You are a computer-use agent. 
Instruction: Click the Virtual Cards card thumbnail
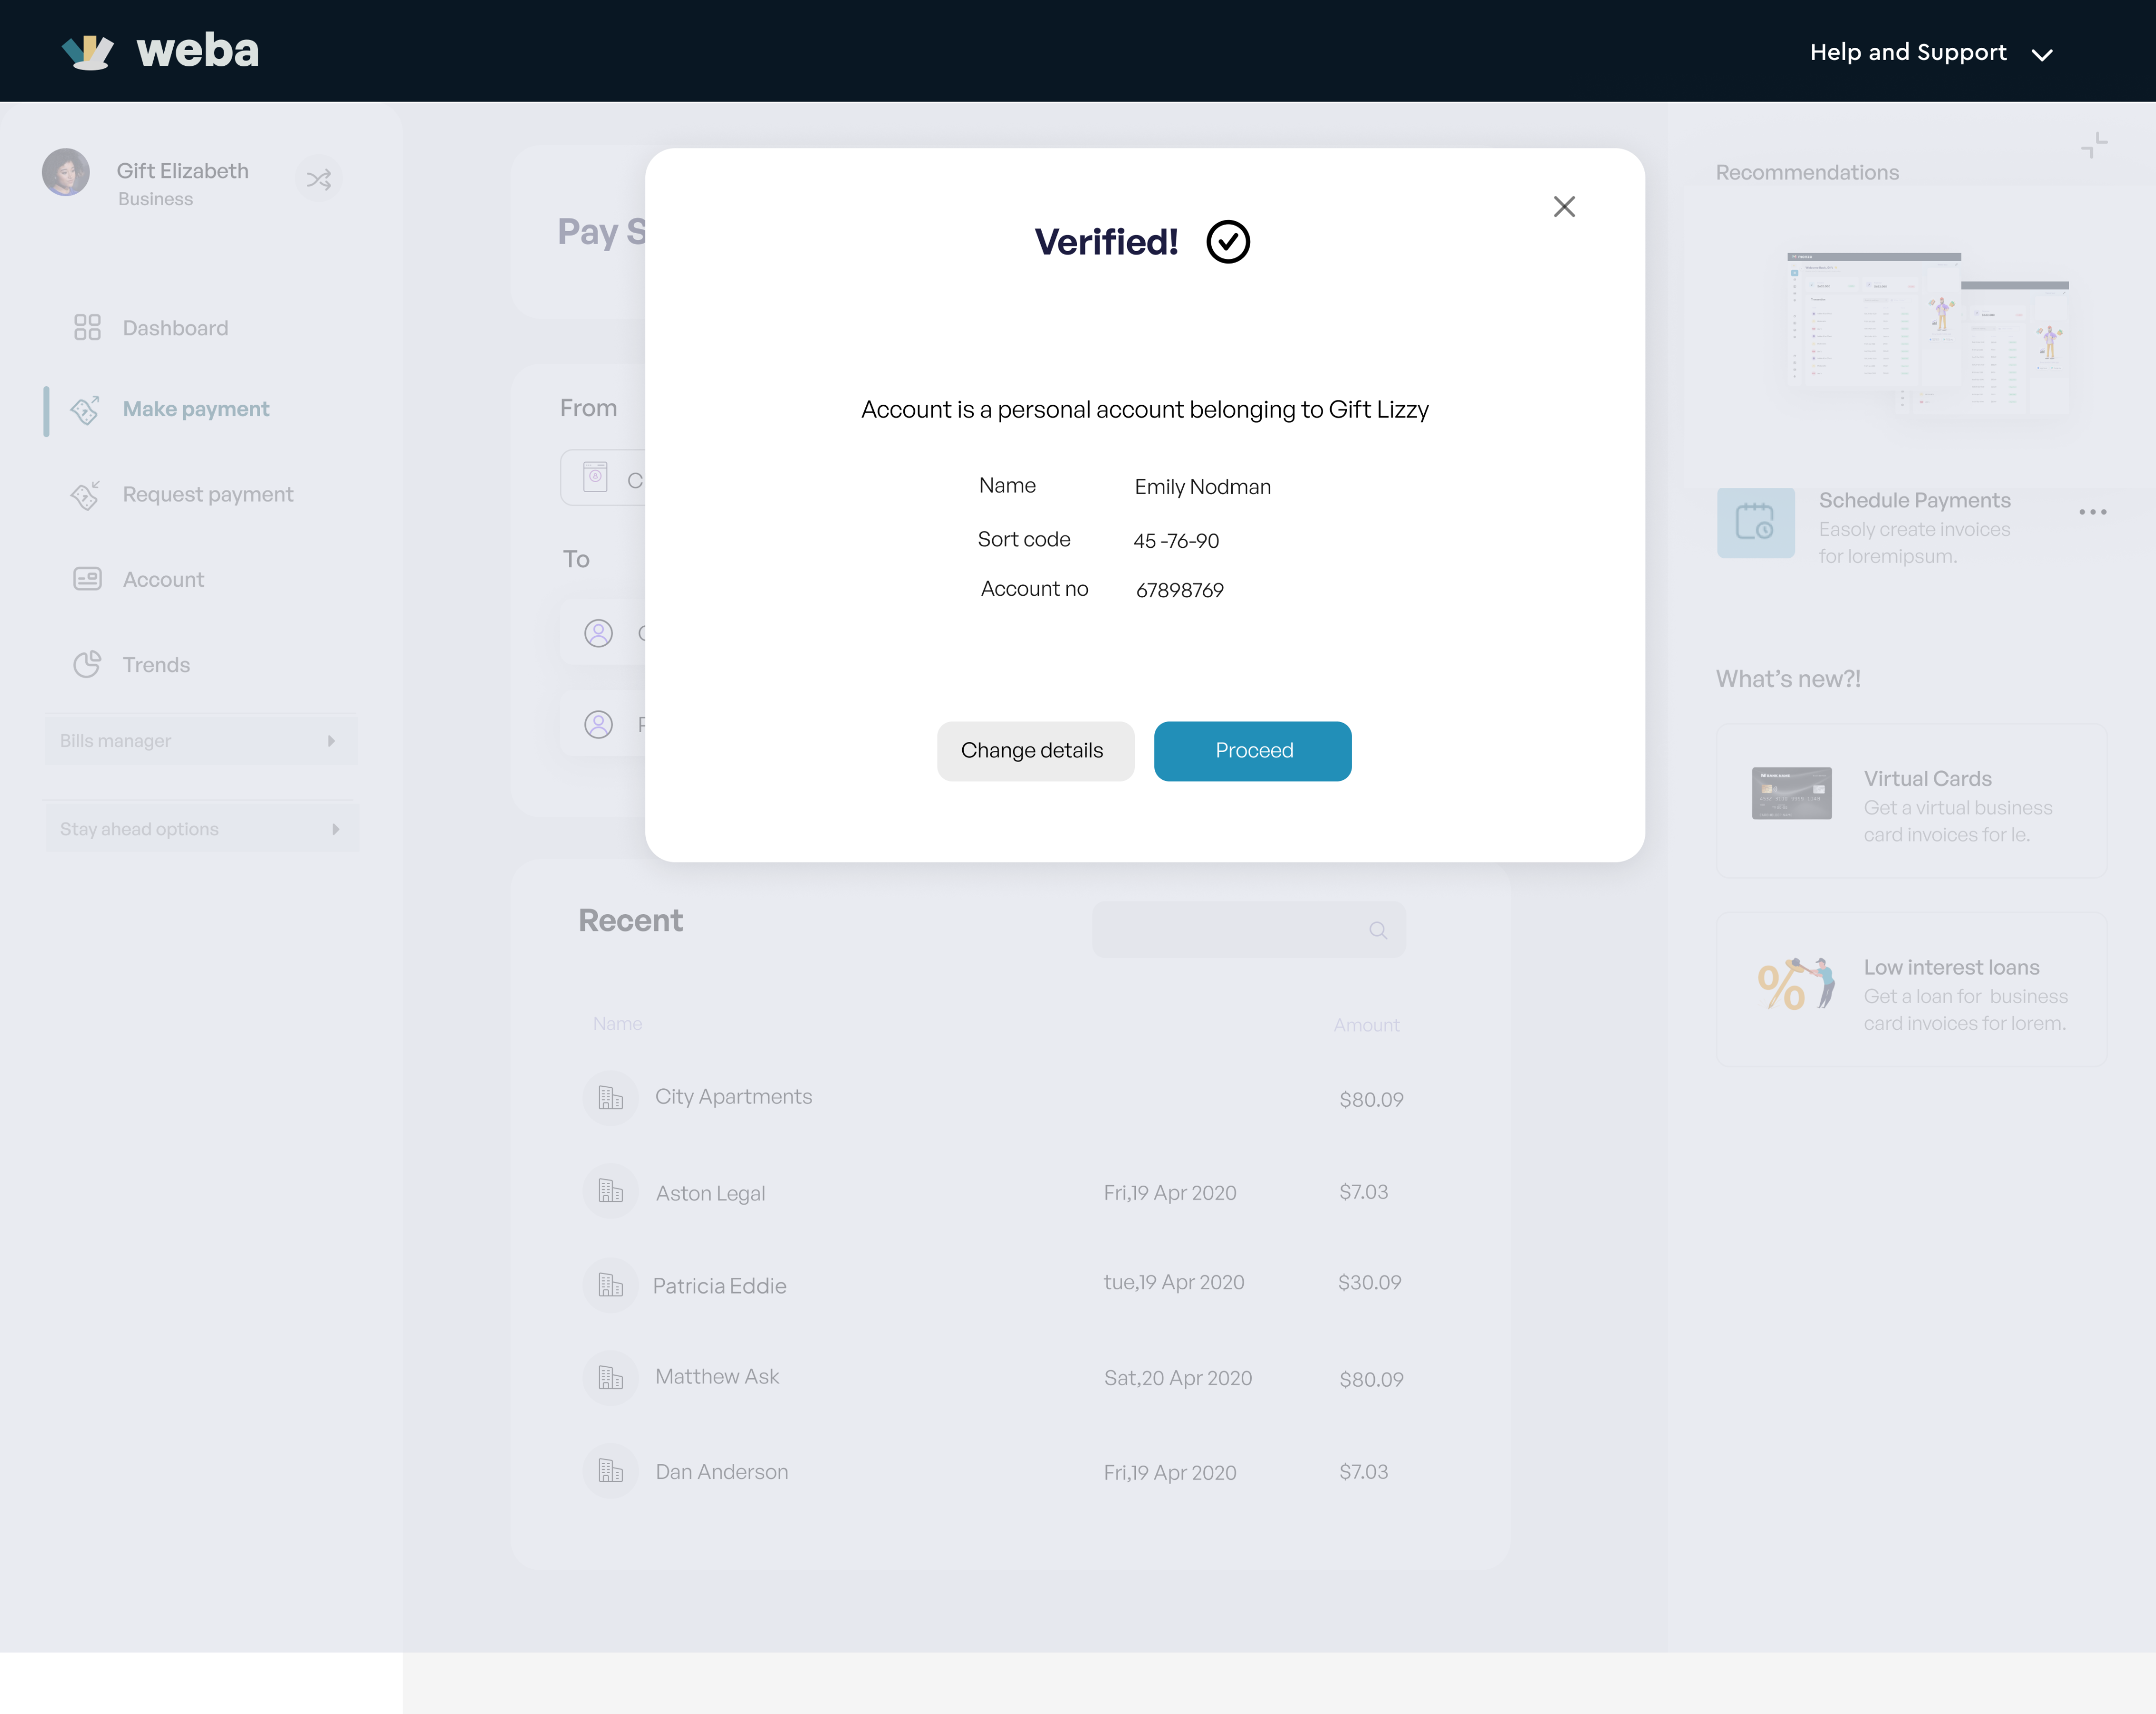[x=1791, y=793]
